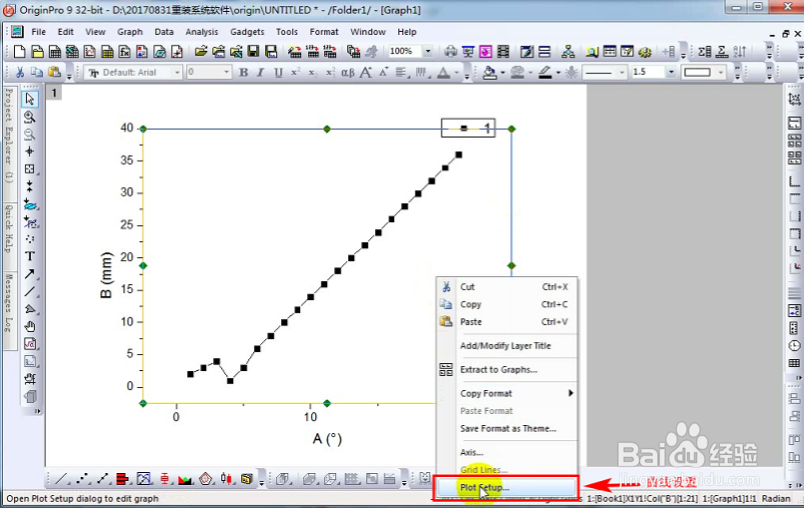
Task: Open the font name dropdown (Default: Arial)
Action: 177,72
